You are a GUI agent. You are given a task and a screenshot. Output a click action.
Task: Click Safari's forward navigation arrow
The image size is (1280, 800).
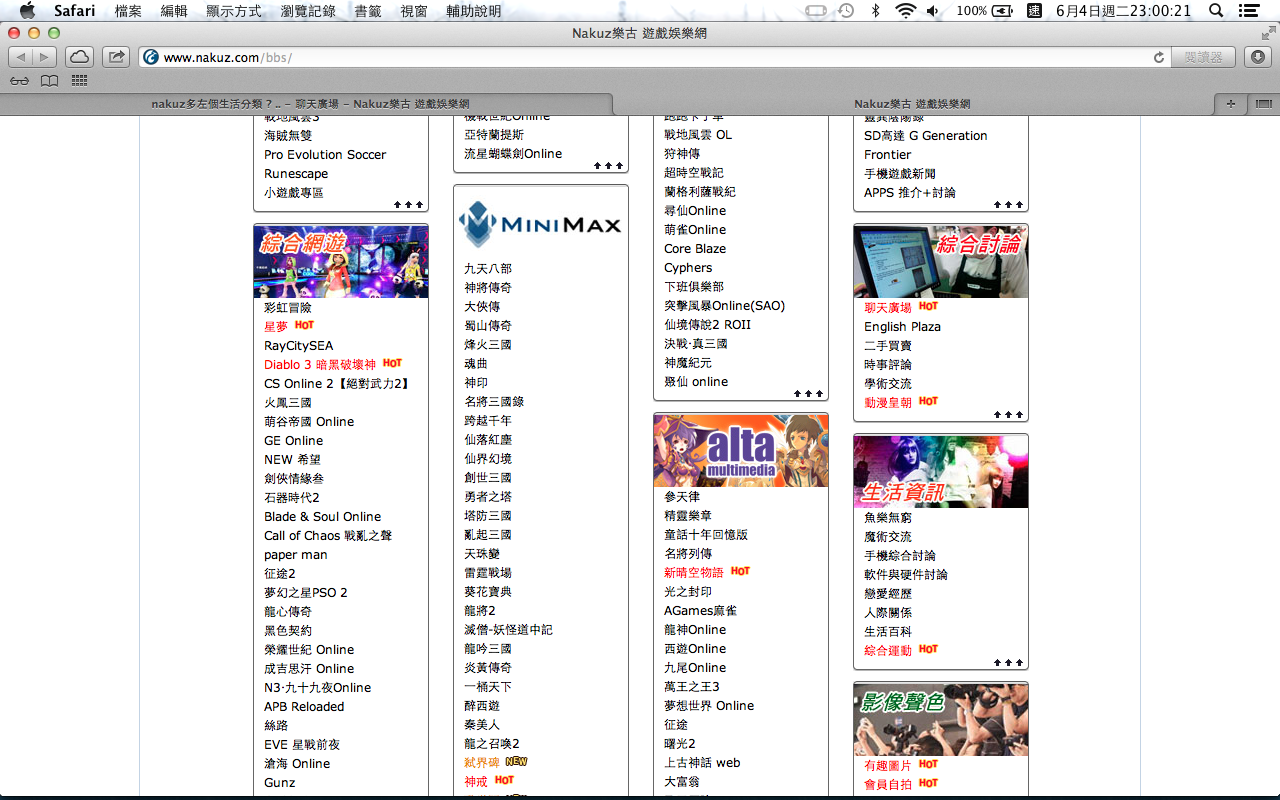point(45,57)
